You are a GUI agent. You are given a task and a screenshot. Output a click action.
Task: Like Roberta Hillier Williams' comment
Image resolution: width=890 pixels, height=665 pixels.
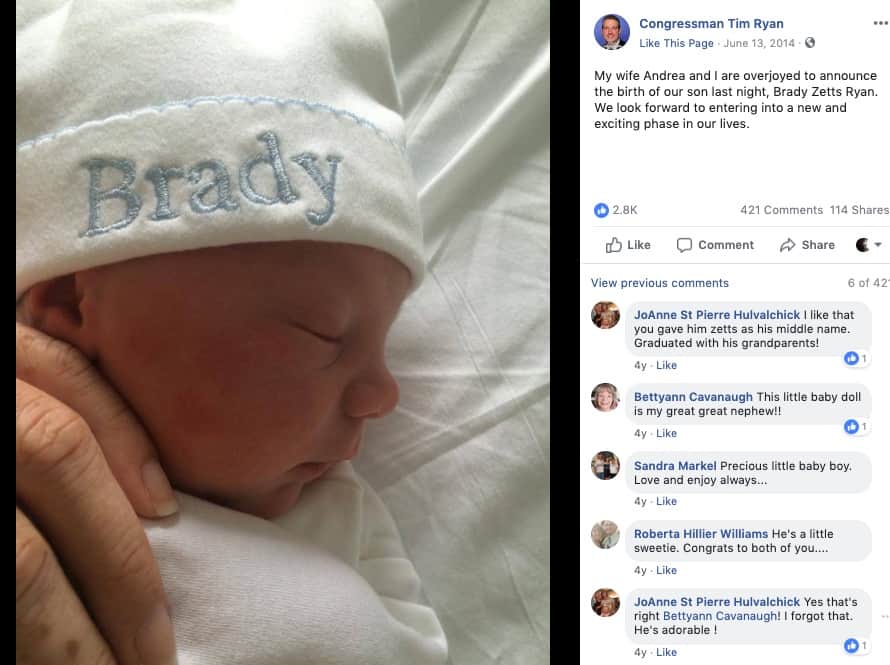click(x=666, y=570)
